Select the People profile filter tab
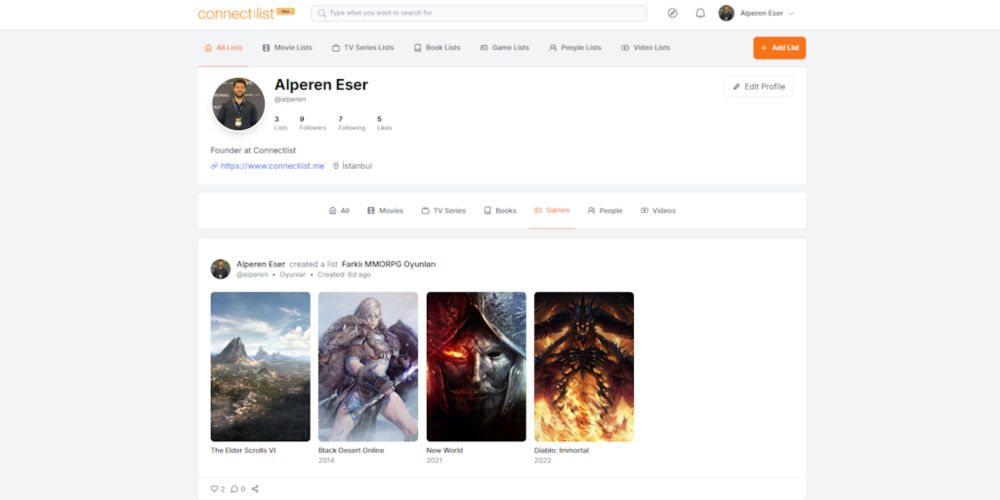The width and height of the screenshot is (1000, 500). (x=605, y=210)
